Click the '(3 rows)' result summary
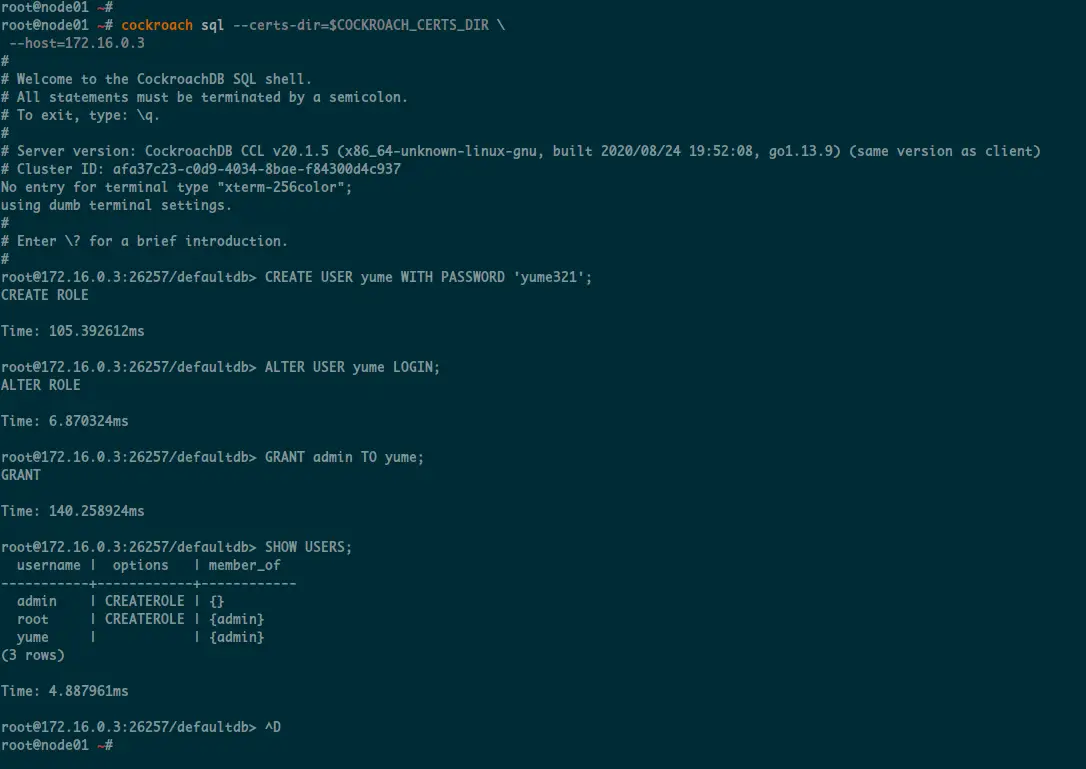 [x=33, y=655]
